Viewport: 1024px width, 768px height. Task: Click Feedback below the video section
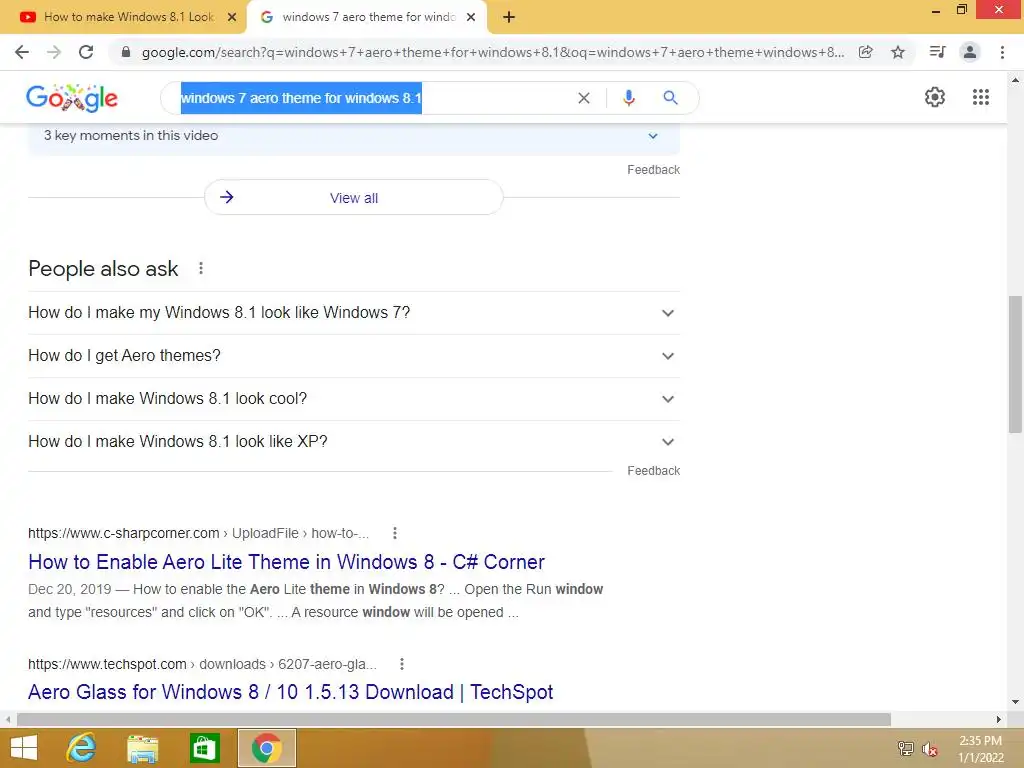click(x=653, y=170)
